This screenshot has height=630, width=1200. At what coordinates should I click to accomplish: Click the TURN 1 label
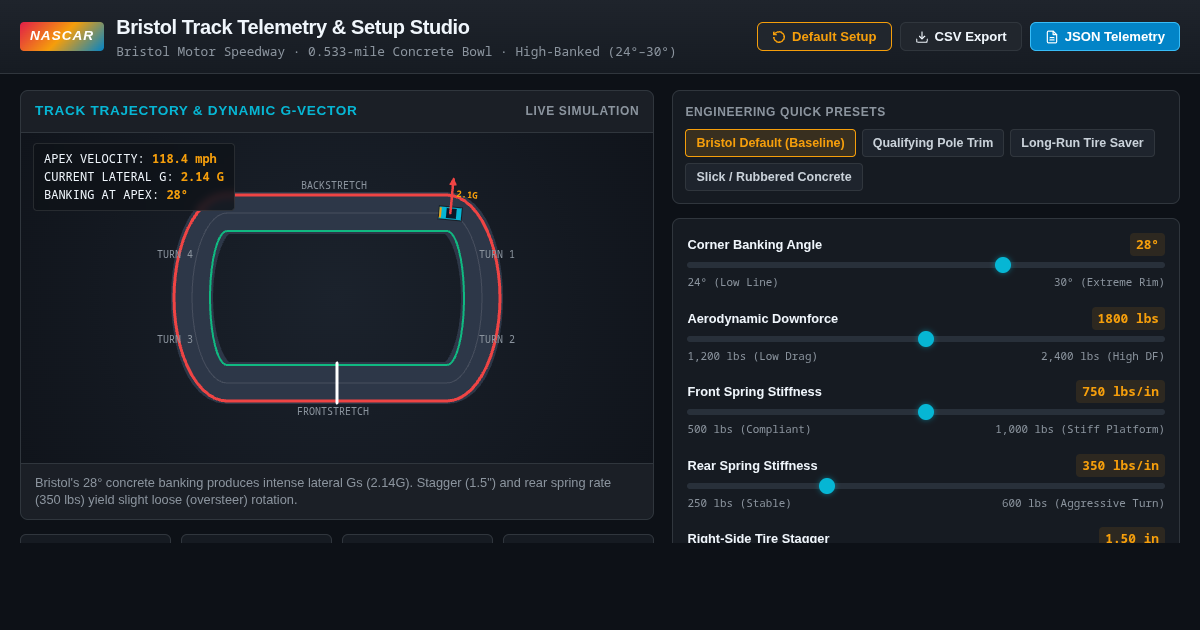click(x=497, y=255)
